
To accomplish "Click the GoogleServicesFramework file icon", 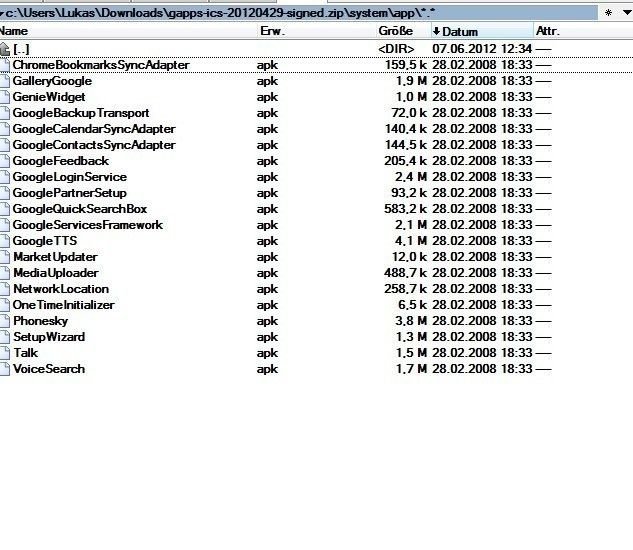I will click(4, 225).
